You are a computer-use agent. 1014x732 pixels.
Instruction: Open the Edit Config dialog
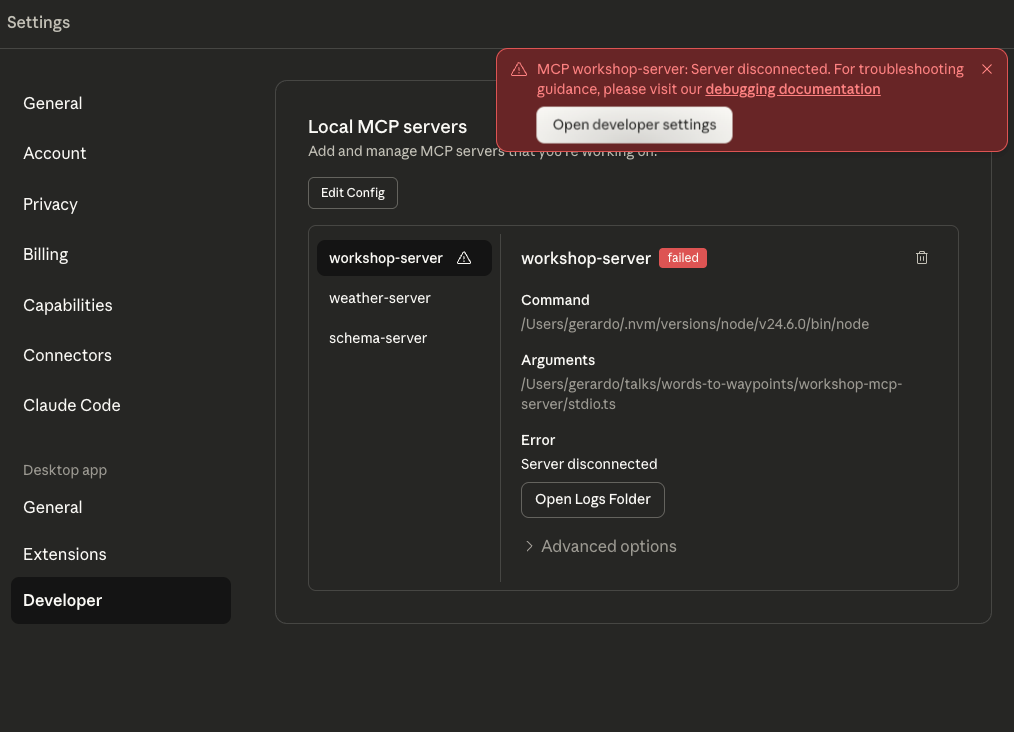(x=352, y=192)
